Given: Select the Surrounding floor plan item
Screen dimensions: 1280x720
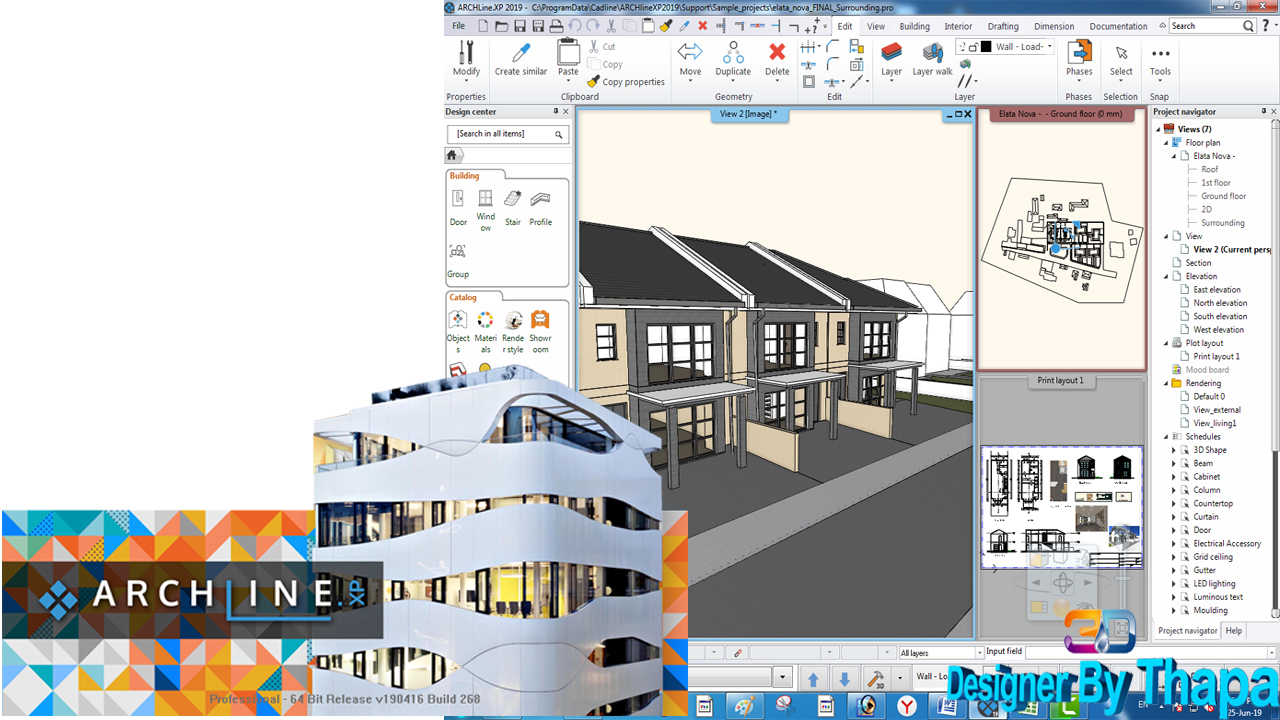Looking at the screenshot, I should (1222, 223).
